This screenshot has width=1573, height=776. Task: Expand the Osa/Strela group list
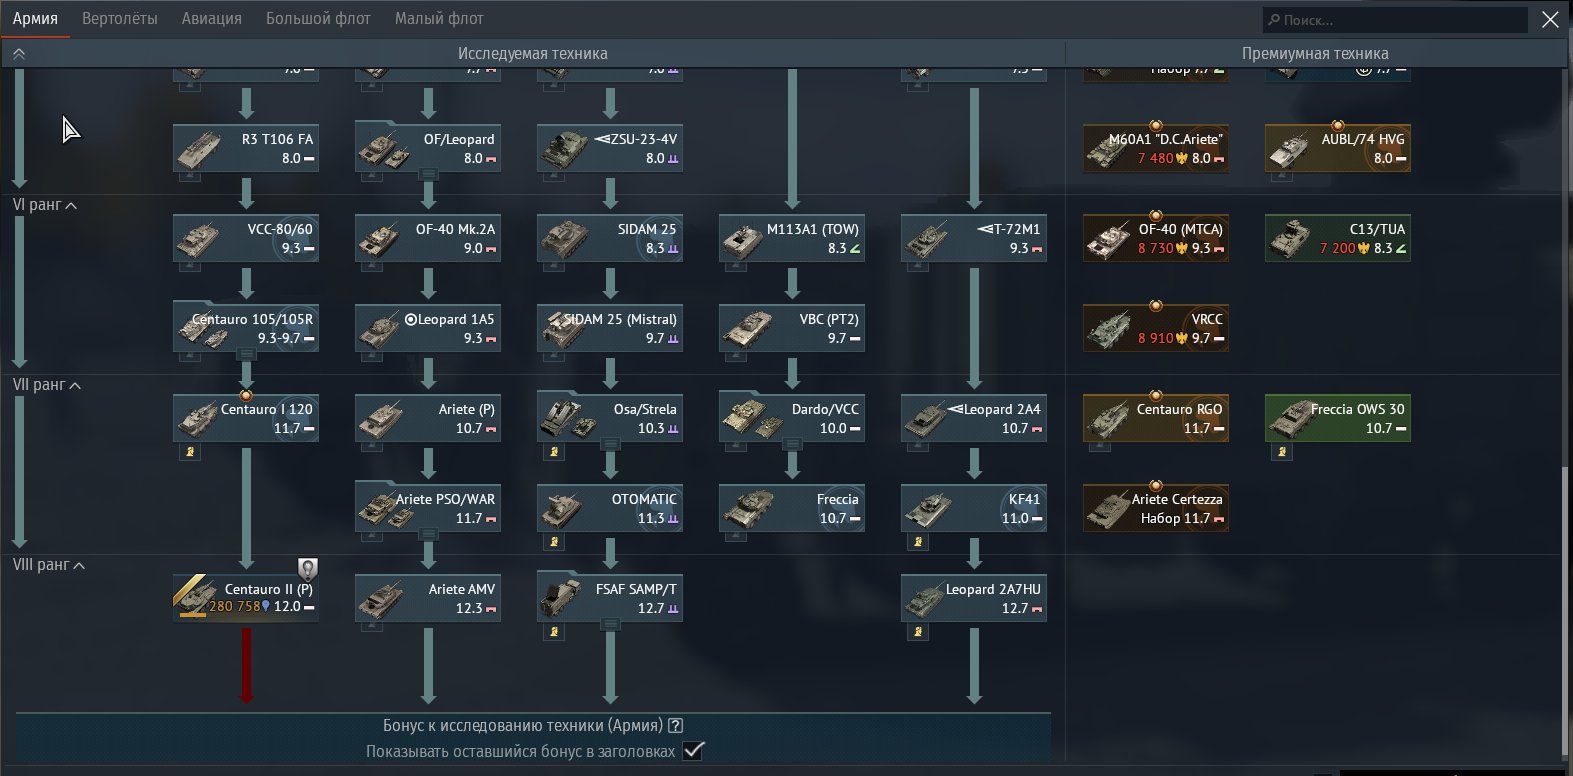point(610,444)
